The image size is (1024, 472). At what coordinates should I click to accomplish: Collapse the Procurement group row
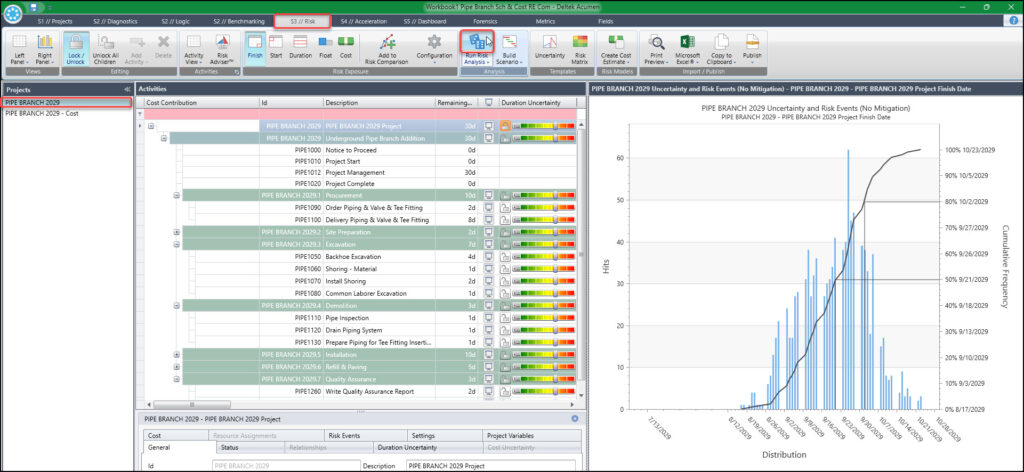point(176,195)
